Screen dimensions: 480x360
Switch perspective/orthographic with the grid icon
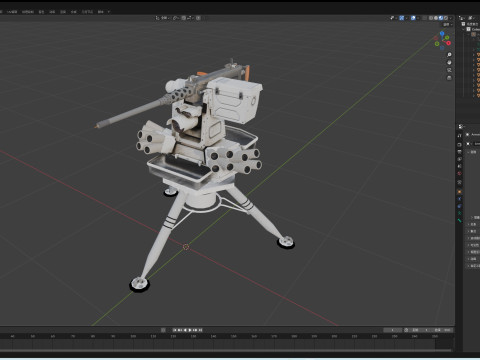click(x=449, y=78)
